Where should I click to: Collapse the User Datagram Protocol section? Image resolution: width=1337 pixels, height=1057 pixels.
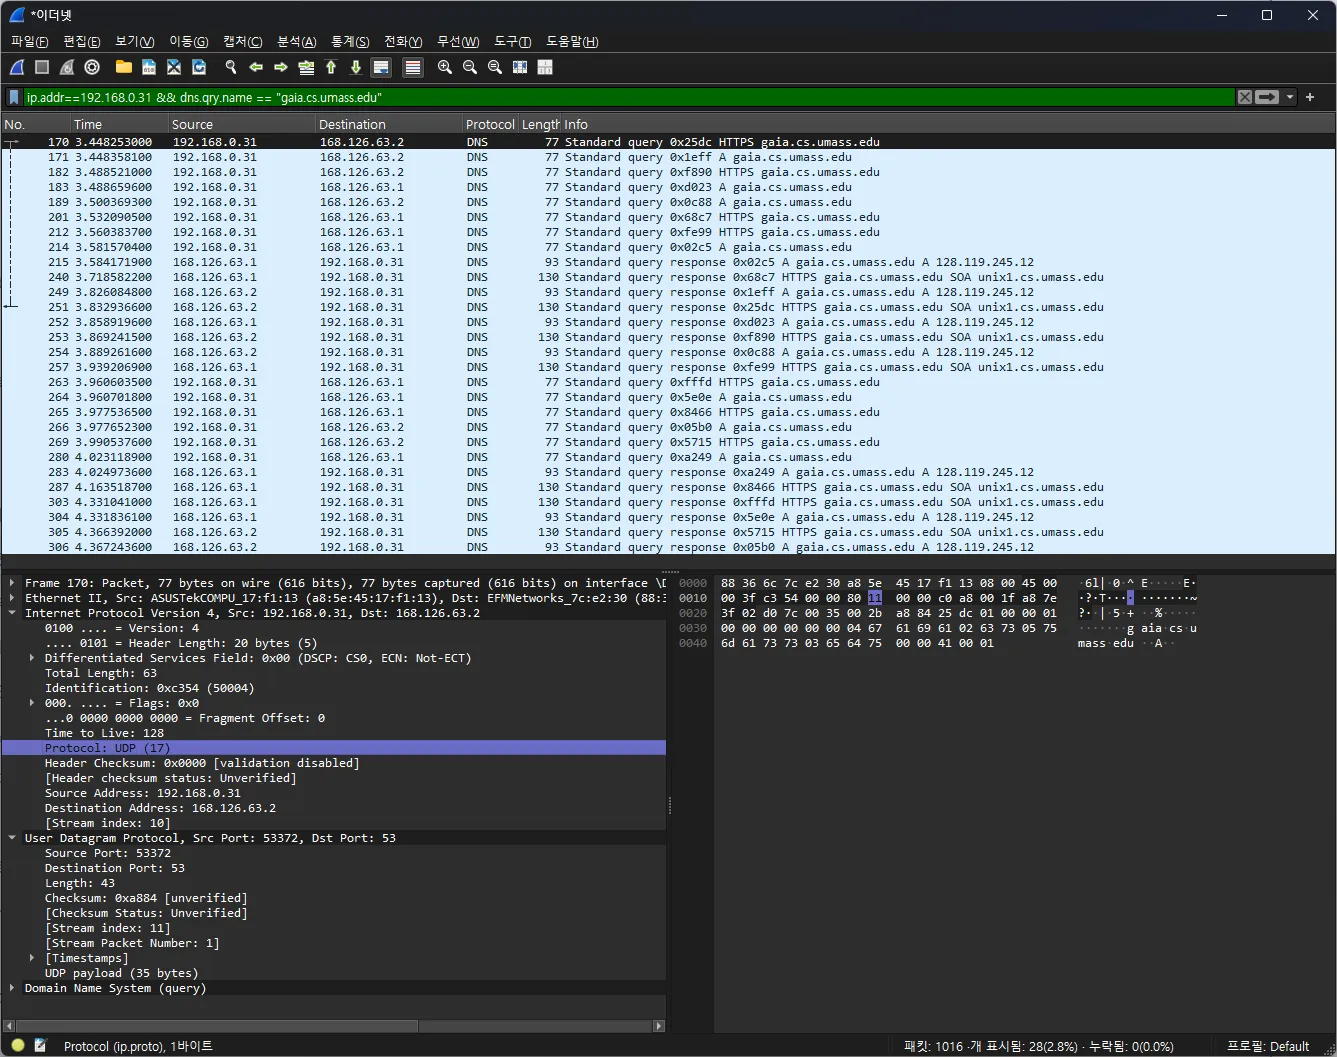pyautogui.click(x=12, y=838)
